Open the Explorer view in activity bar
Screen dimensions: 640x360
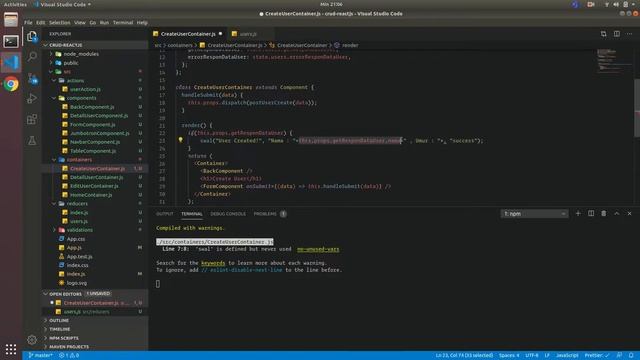[32, 37]
